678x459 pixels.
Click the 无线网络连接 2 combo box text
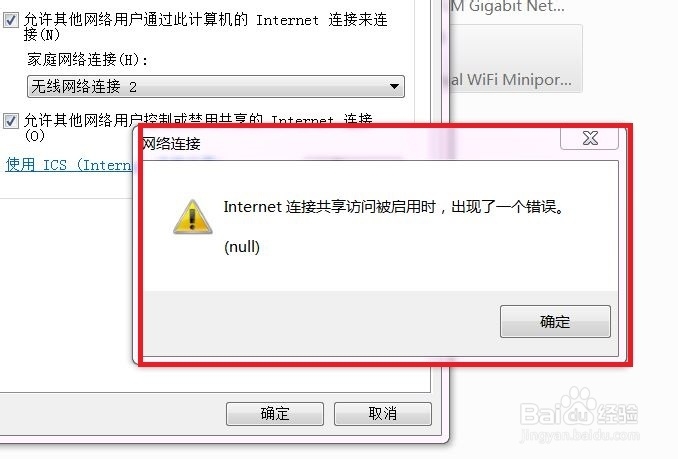pos(84,87)
